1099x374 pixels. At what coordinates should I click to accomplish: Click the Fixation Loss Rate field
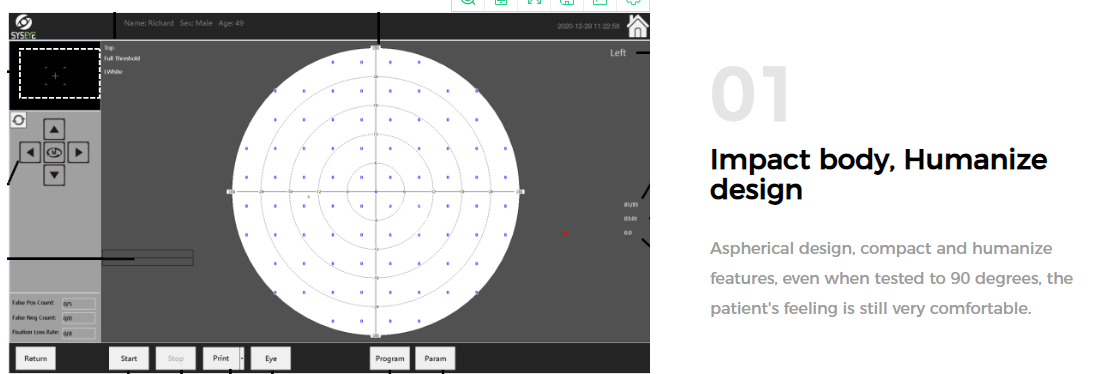click(78, 333)
